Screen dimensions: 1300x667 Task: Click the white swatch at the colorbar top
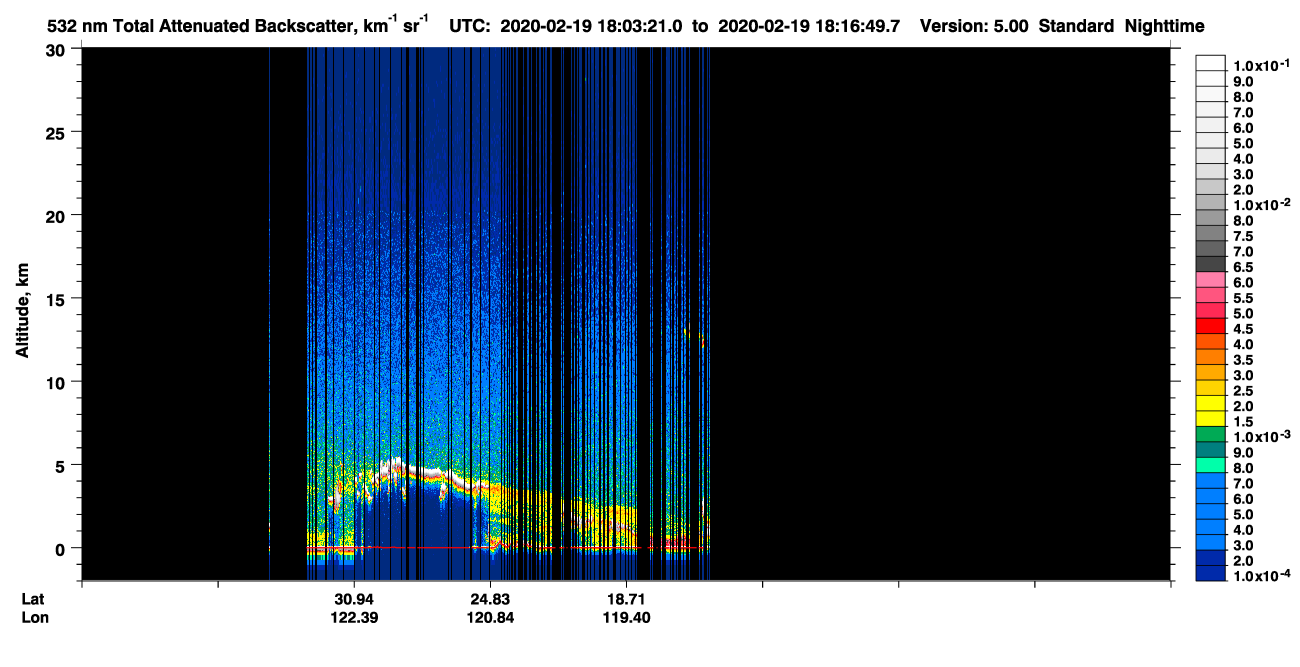[1210, 63]
